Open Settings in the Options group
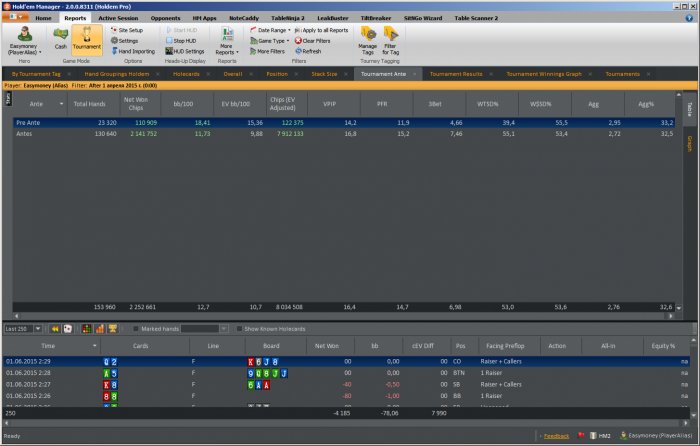700x446 pixels. point(125,41)
